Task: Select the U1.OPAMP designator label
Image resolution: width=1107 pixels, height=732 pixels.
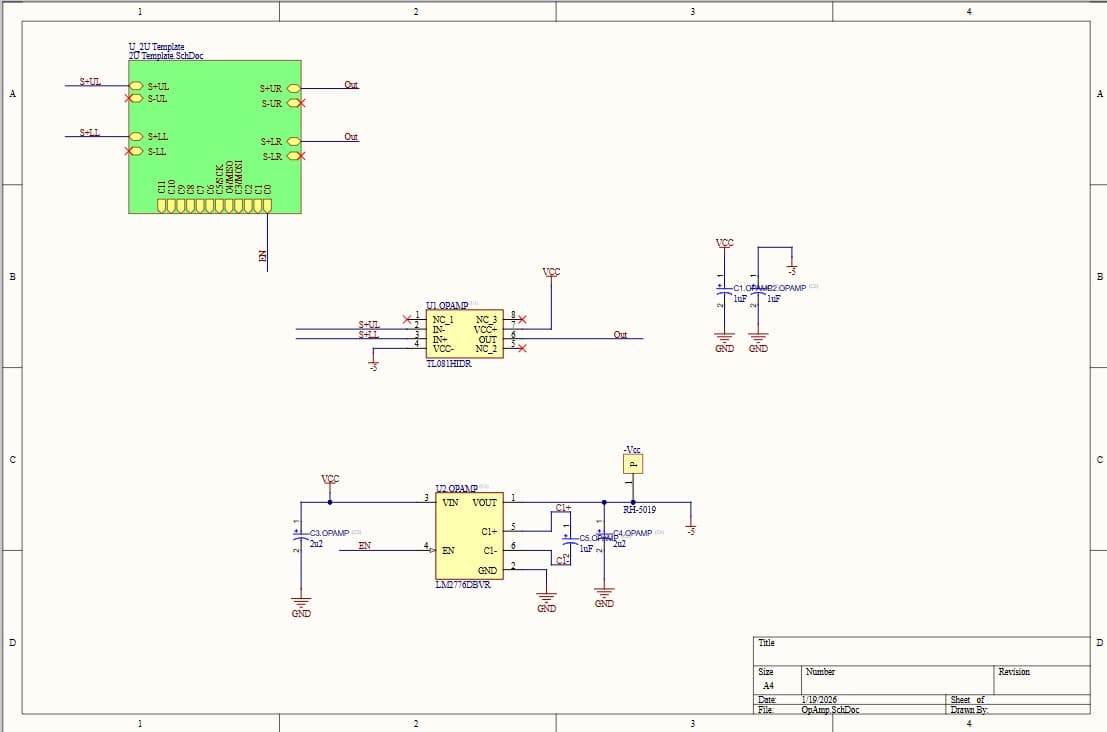Action: 447,305
